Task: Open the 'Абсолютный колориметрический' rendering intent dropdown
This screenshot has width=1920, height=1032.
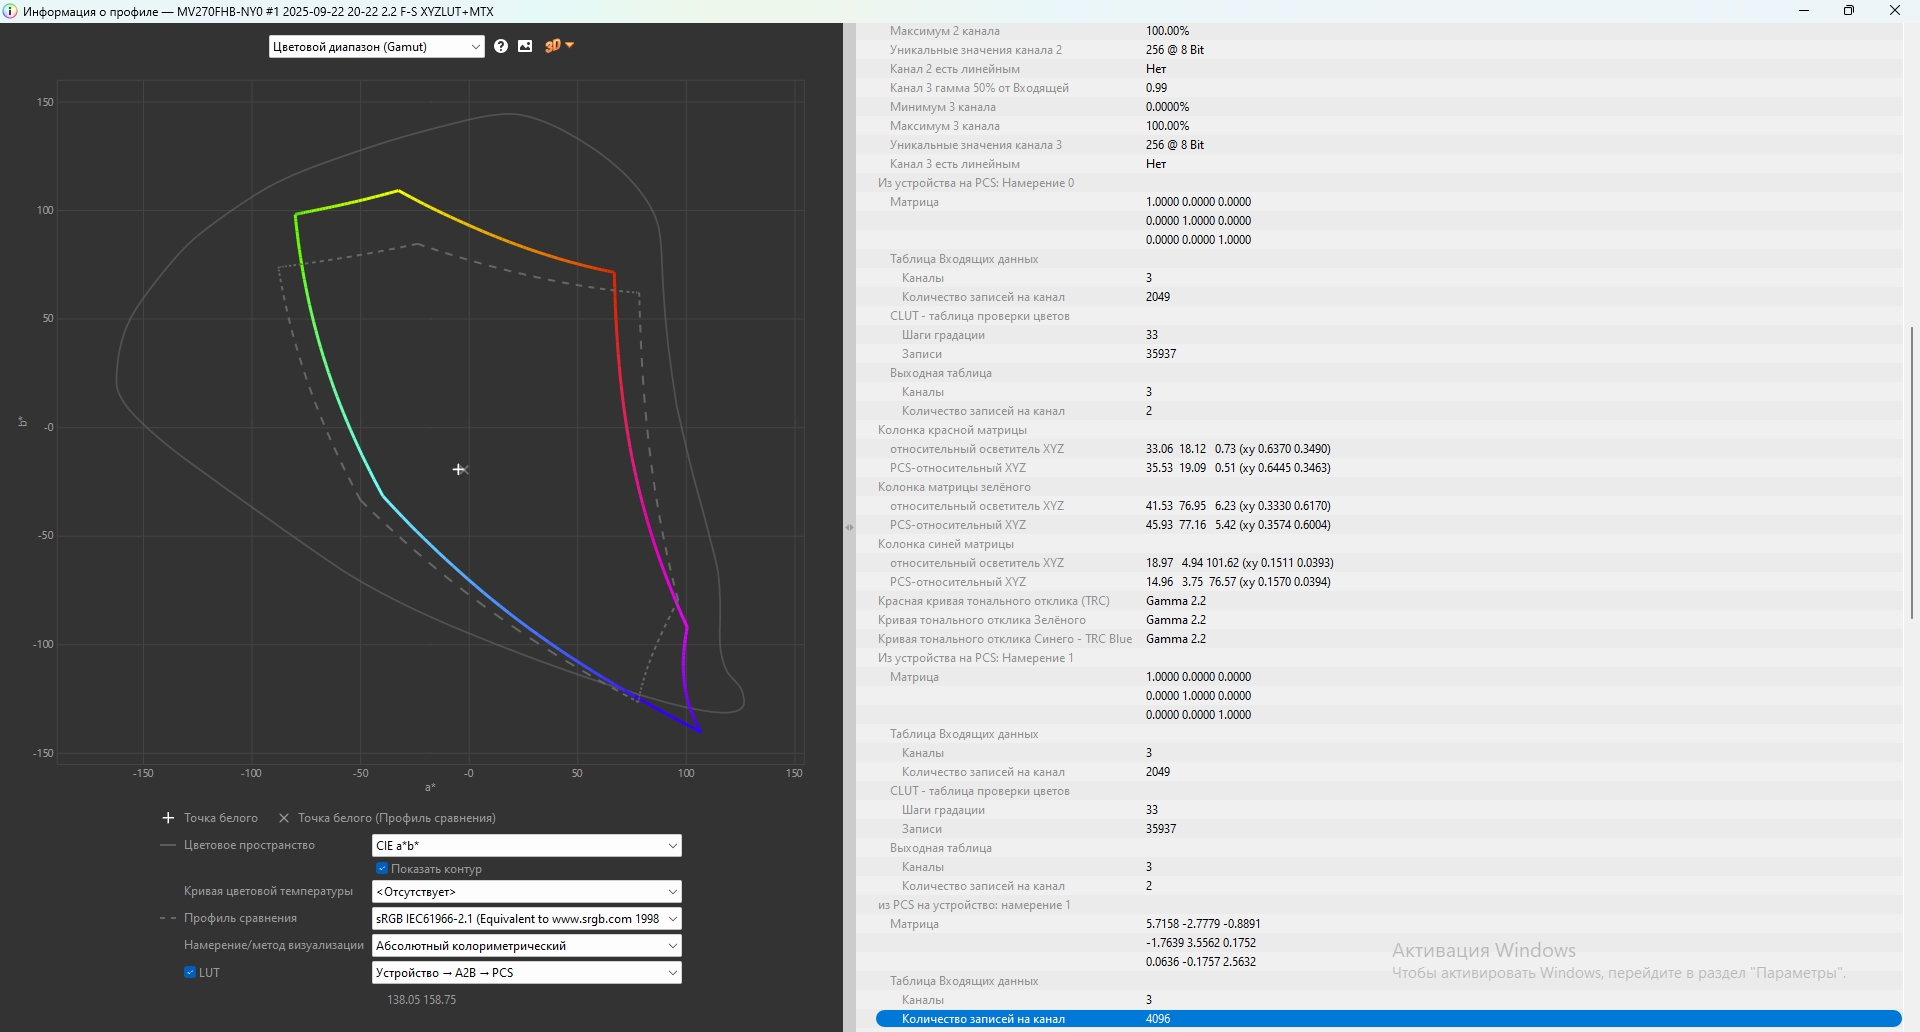Action: tap(526, 946)
